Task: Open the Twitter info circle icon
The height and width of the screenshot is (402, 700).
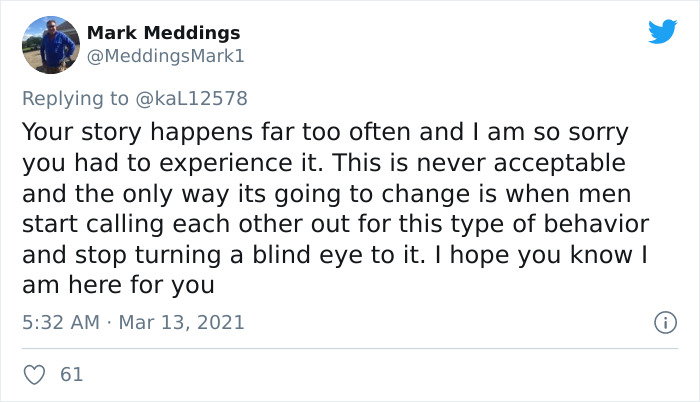Action: click(x=660, y=323)
